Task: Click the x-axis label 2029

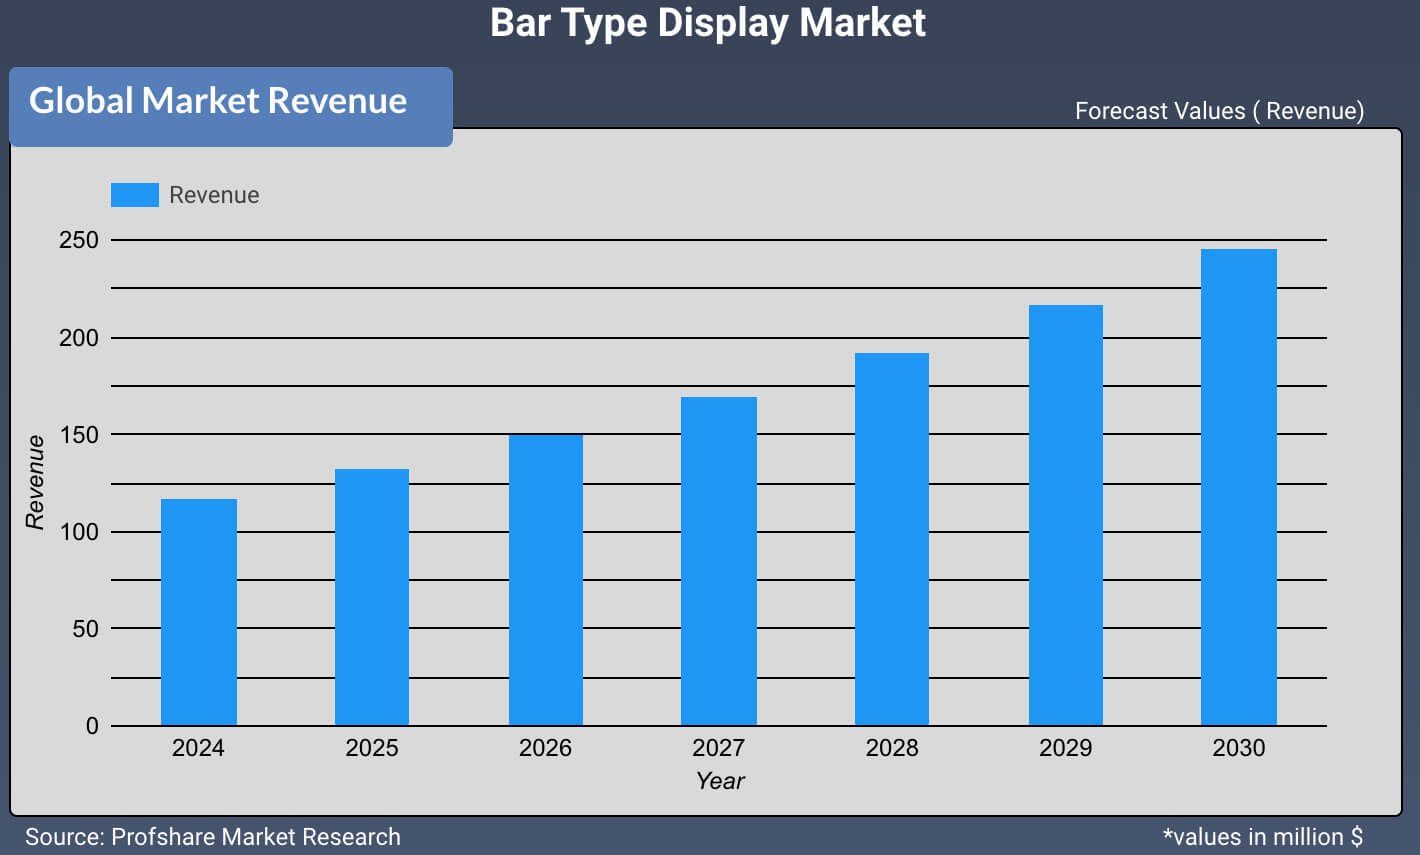Action: [1066, 748]
